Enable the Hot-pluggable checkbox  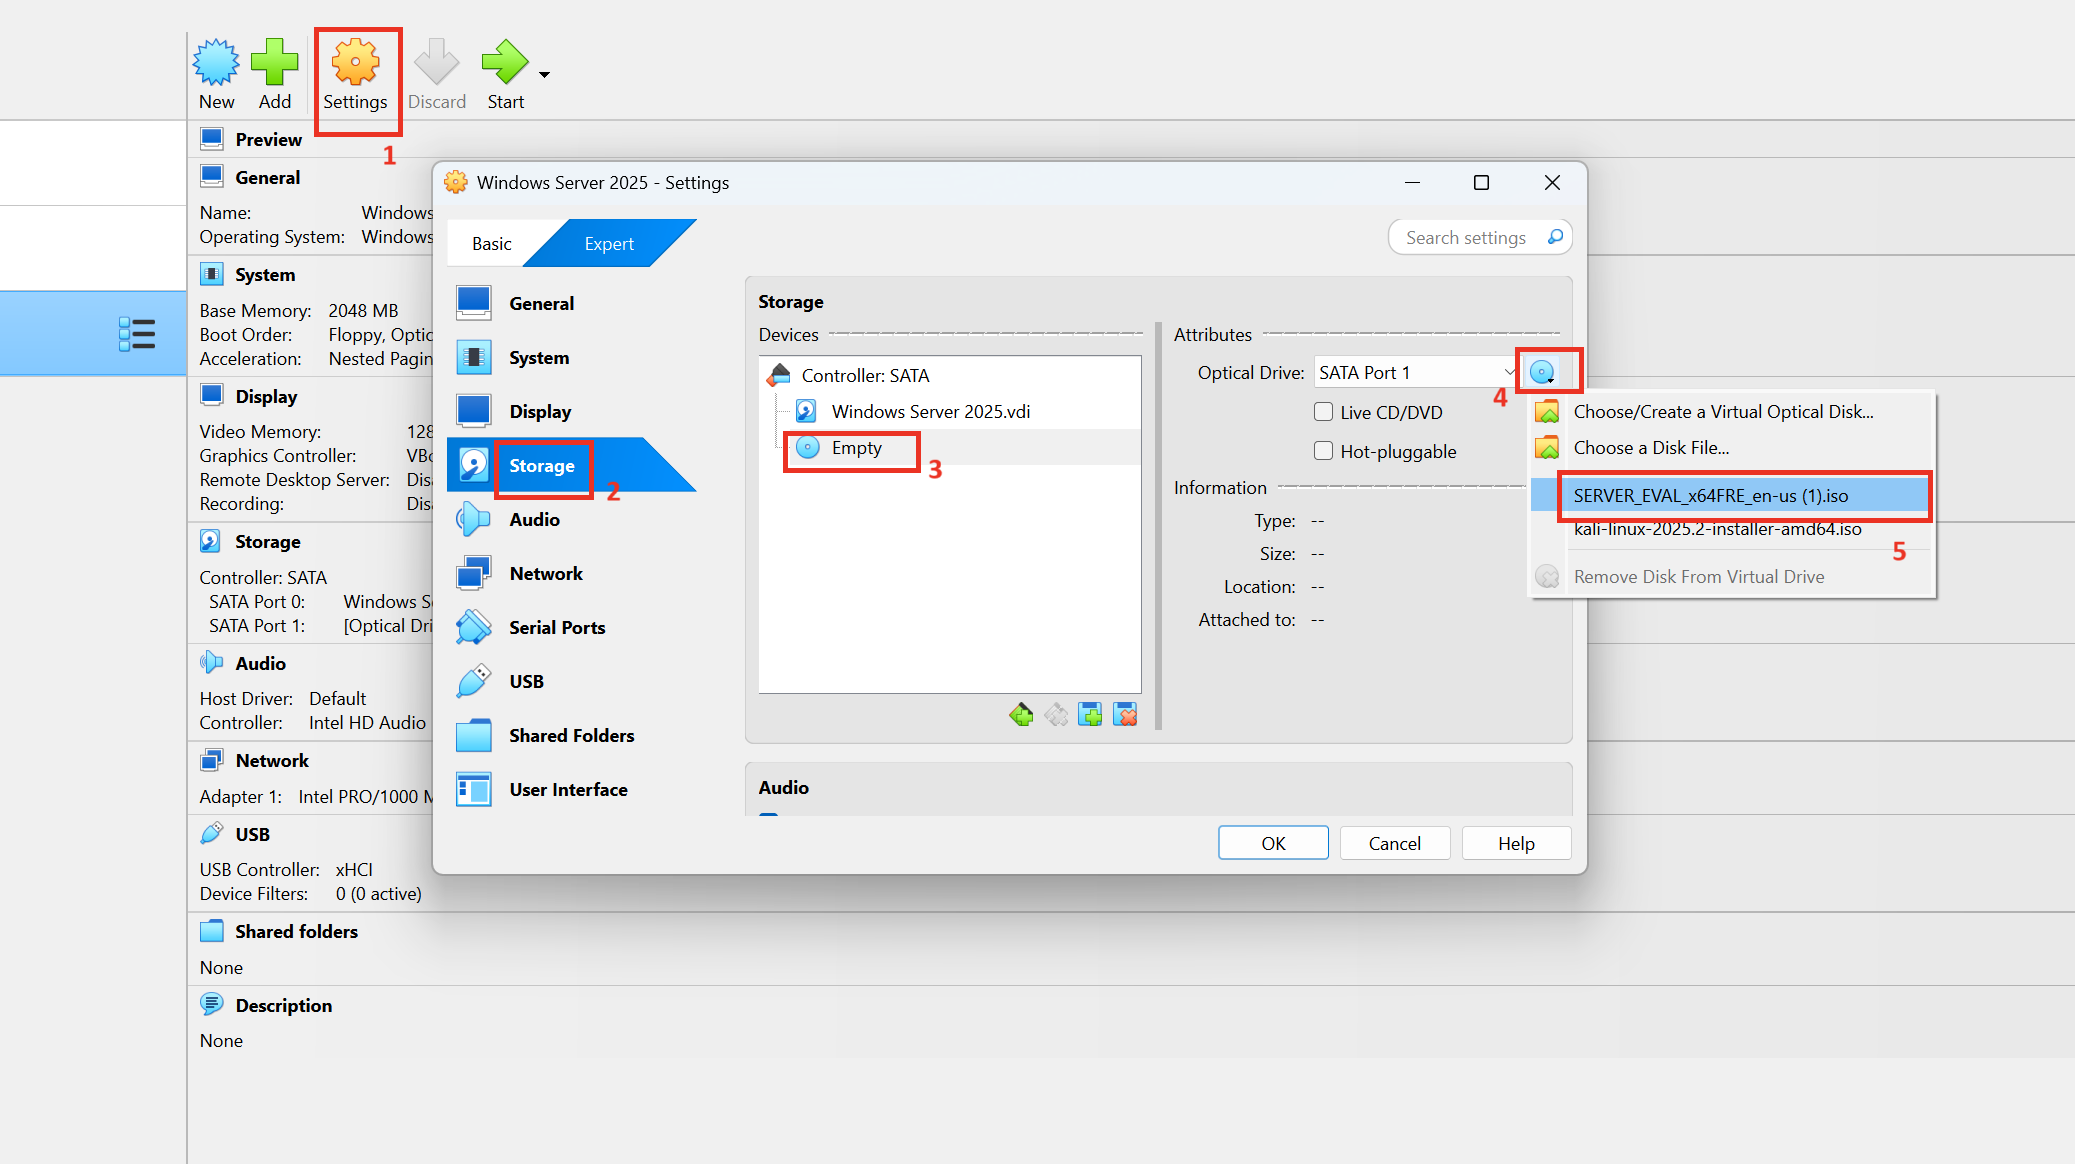[x=1323, y=451]
